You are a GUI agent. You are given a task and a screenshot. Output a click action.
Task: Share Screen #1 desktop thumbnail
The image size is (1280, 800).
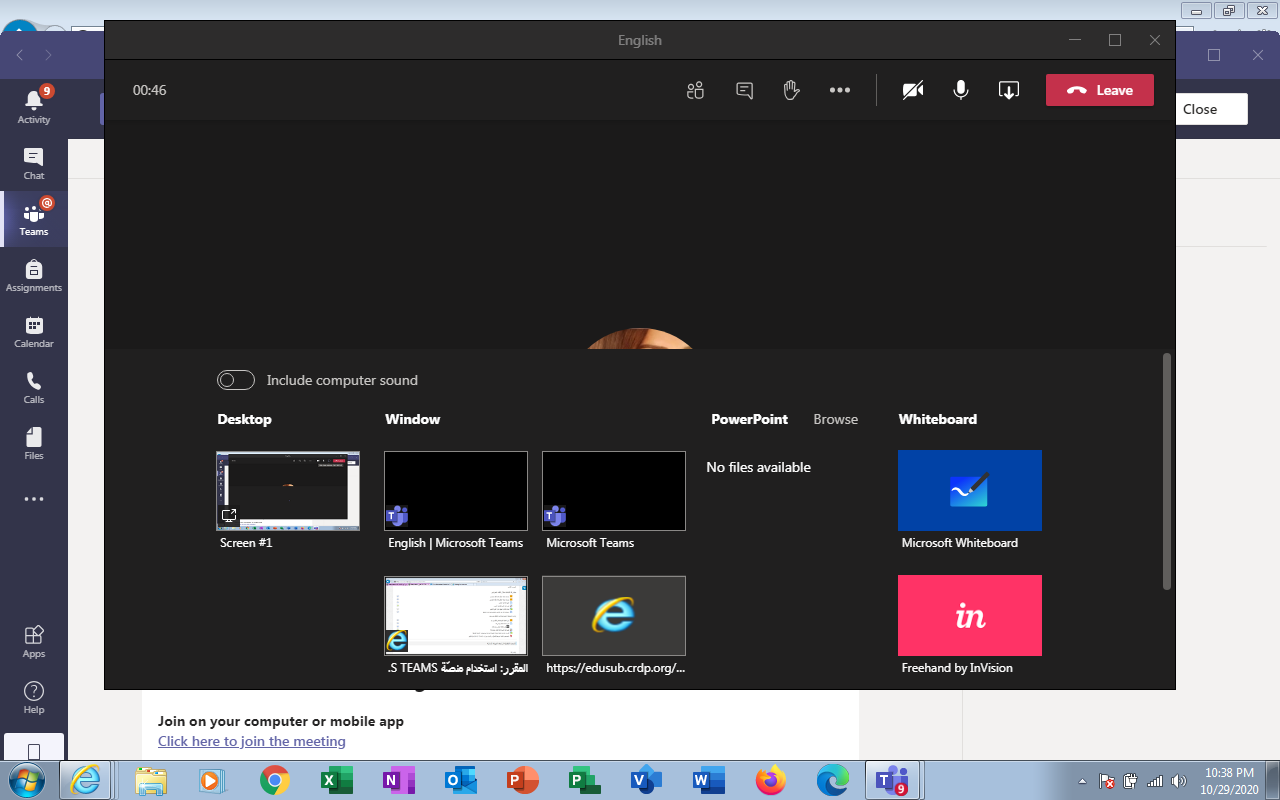pos(288,490)
